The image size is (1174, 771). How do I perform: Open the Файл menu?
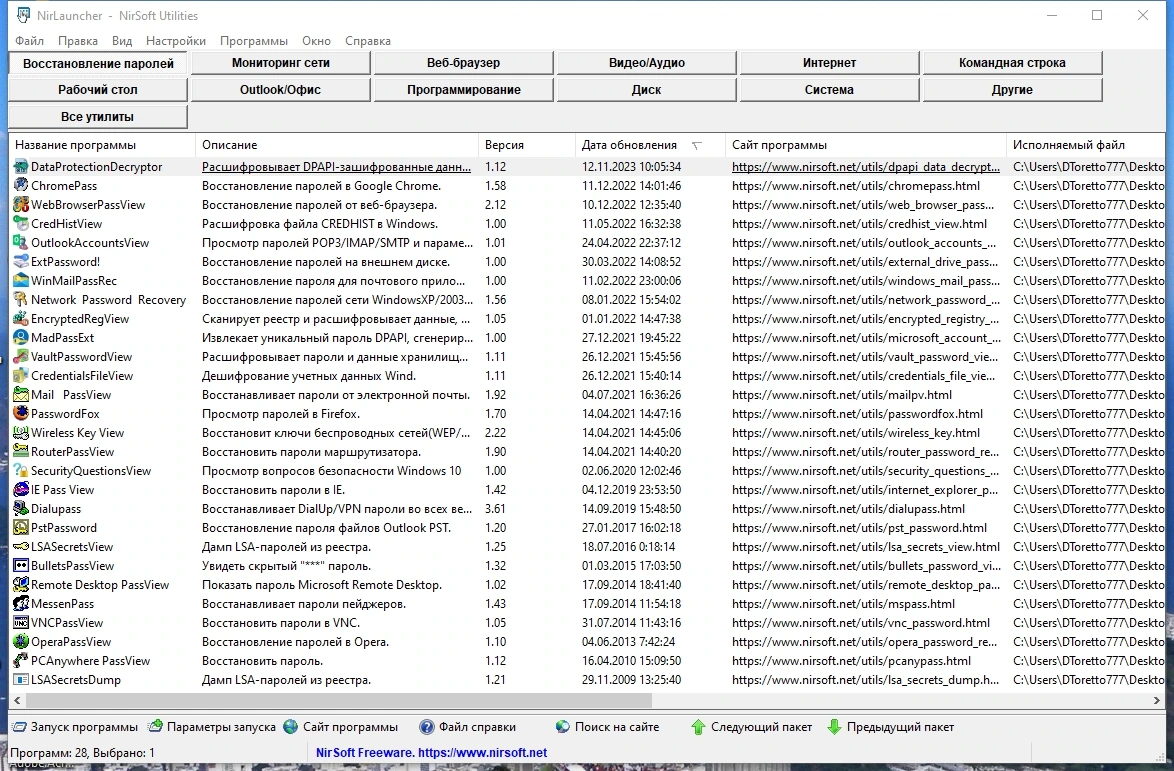(29, 41)
